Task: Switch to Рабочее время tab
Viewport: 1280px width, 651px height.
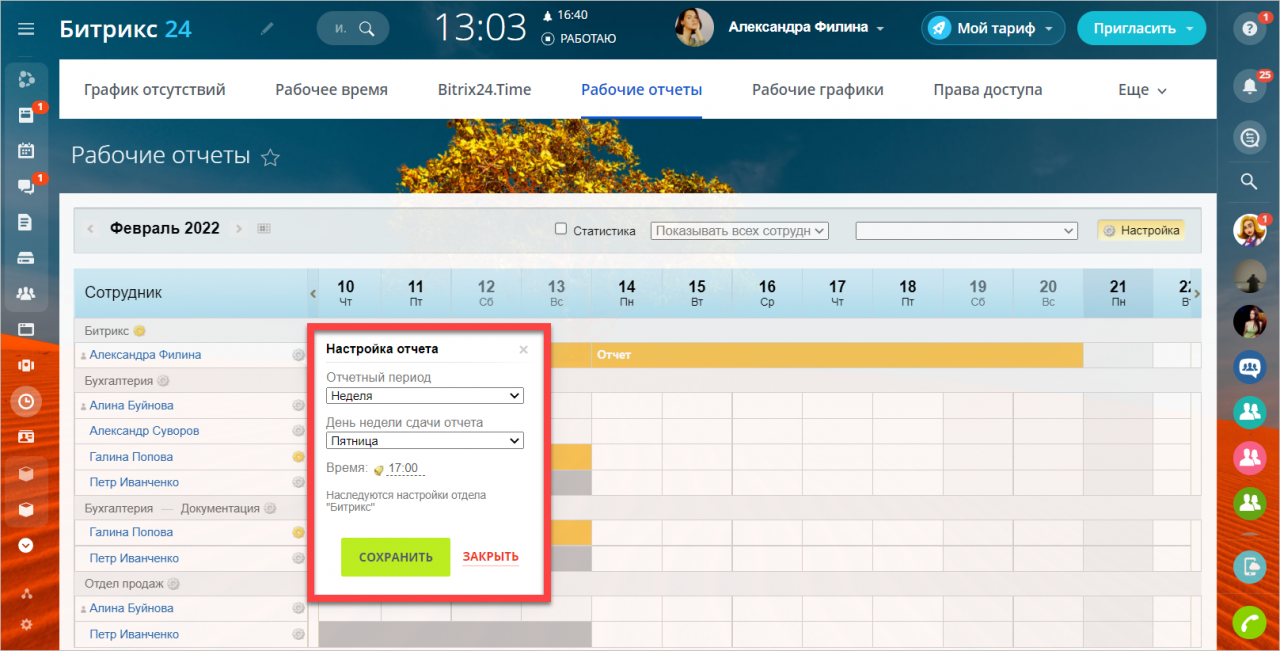Action: click(x=332, y=90)
